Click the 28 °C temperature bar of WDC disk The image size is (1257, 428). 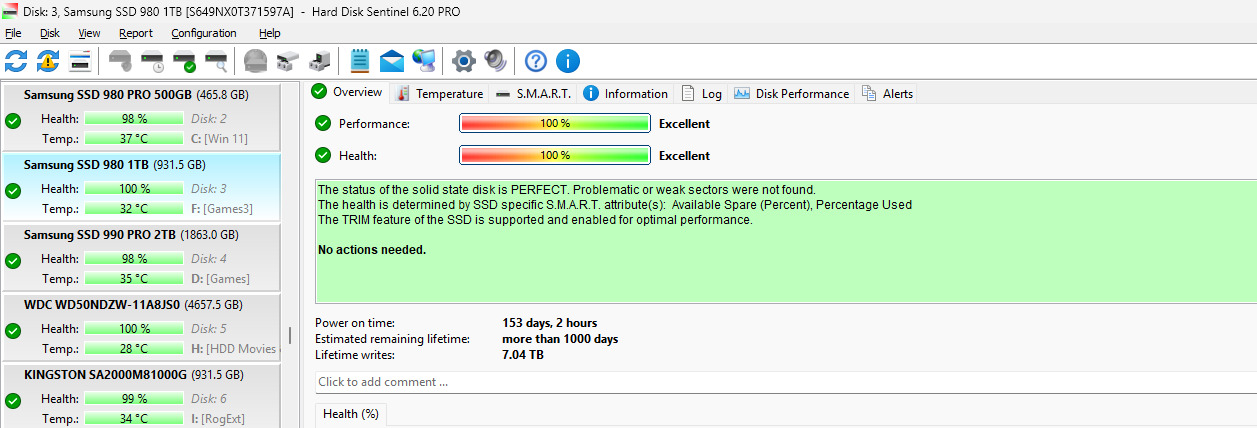(134, 349)
